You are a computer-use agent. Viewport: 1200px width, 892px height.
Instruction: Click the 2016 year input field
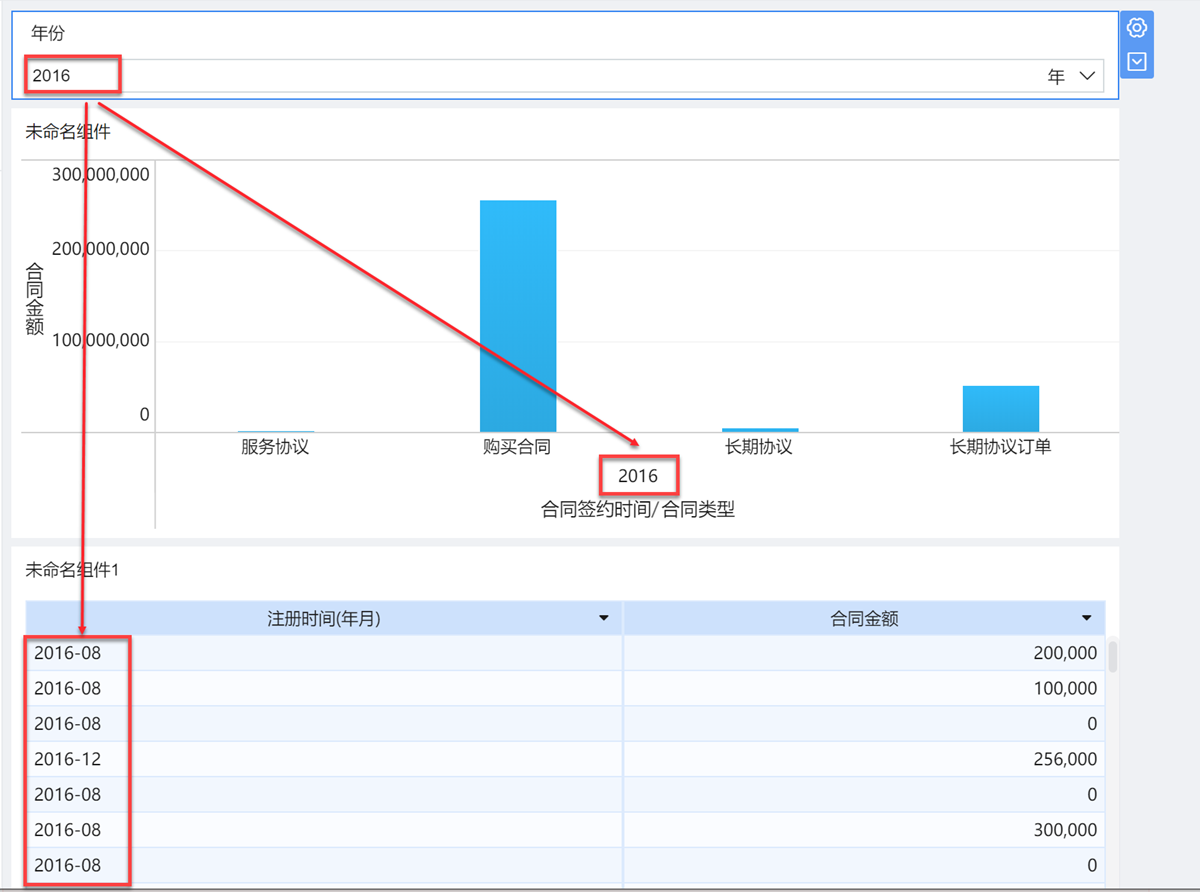pyautogui.click(x=565, y=76)
